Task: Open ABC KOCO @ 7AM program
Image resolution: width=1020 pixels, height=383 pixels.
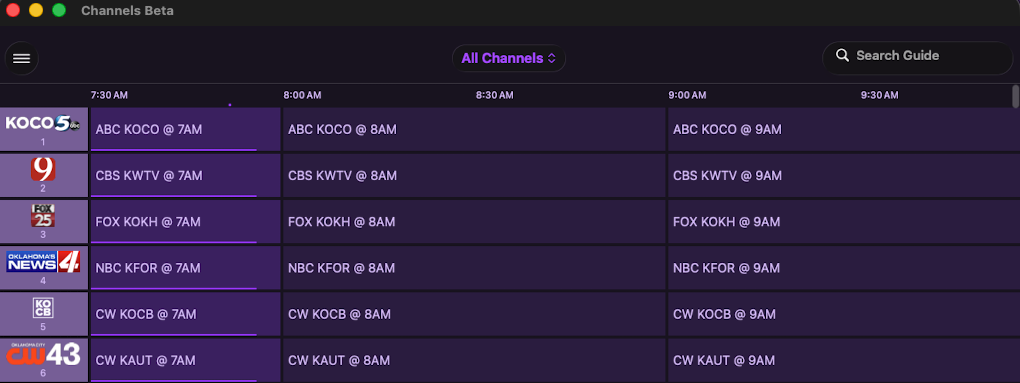Action: pos(185,129)
